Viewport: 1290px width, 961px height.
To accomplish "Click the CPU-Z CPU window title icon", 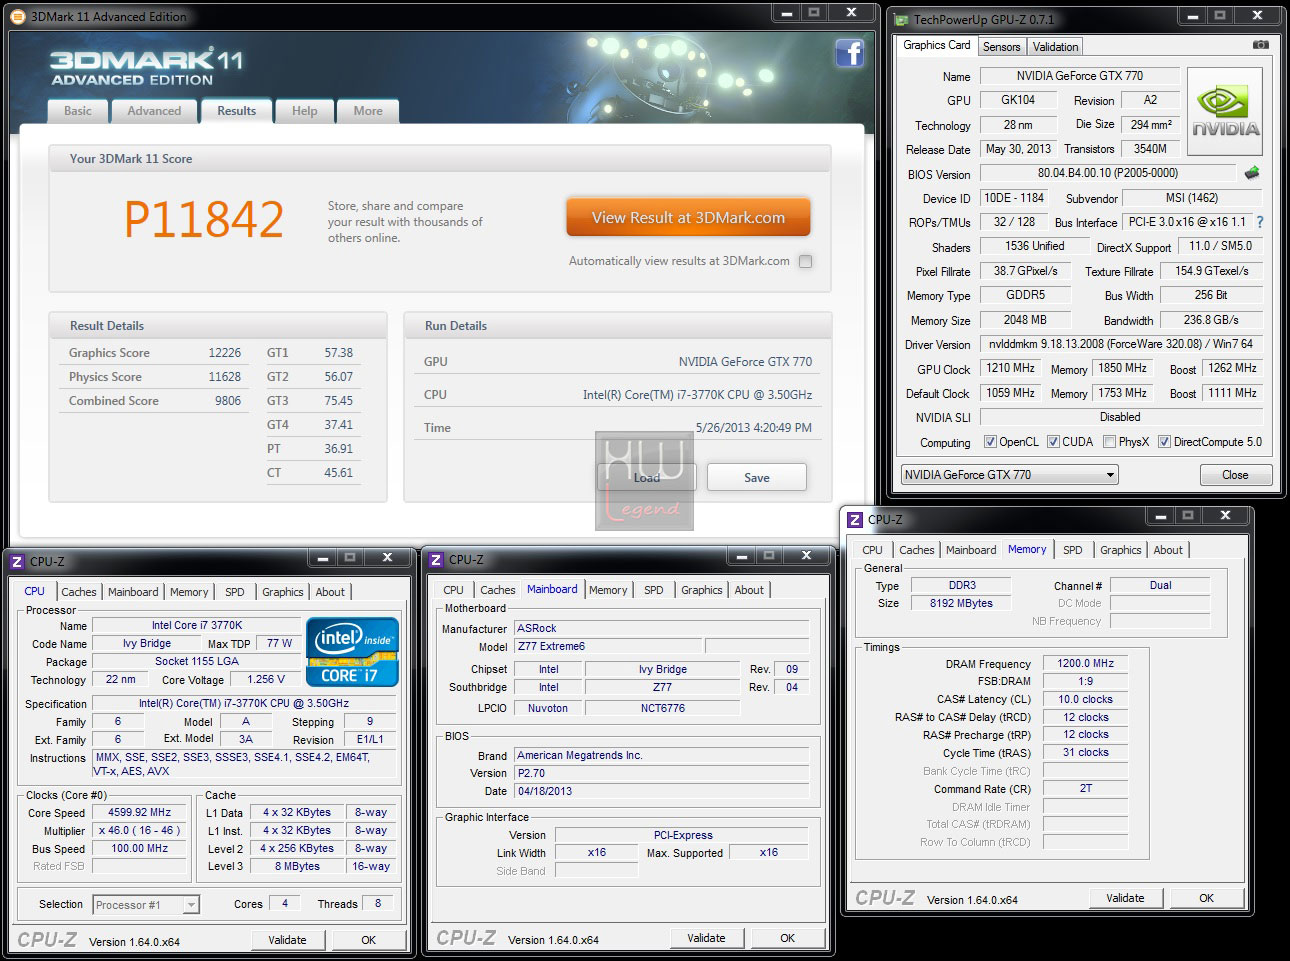I will [x=17, y=561].
